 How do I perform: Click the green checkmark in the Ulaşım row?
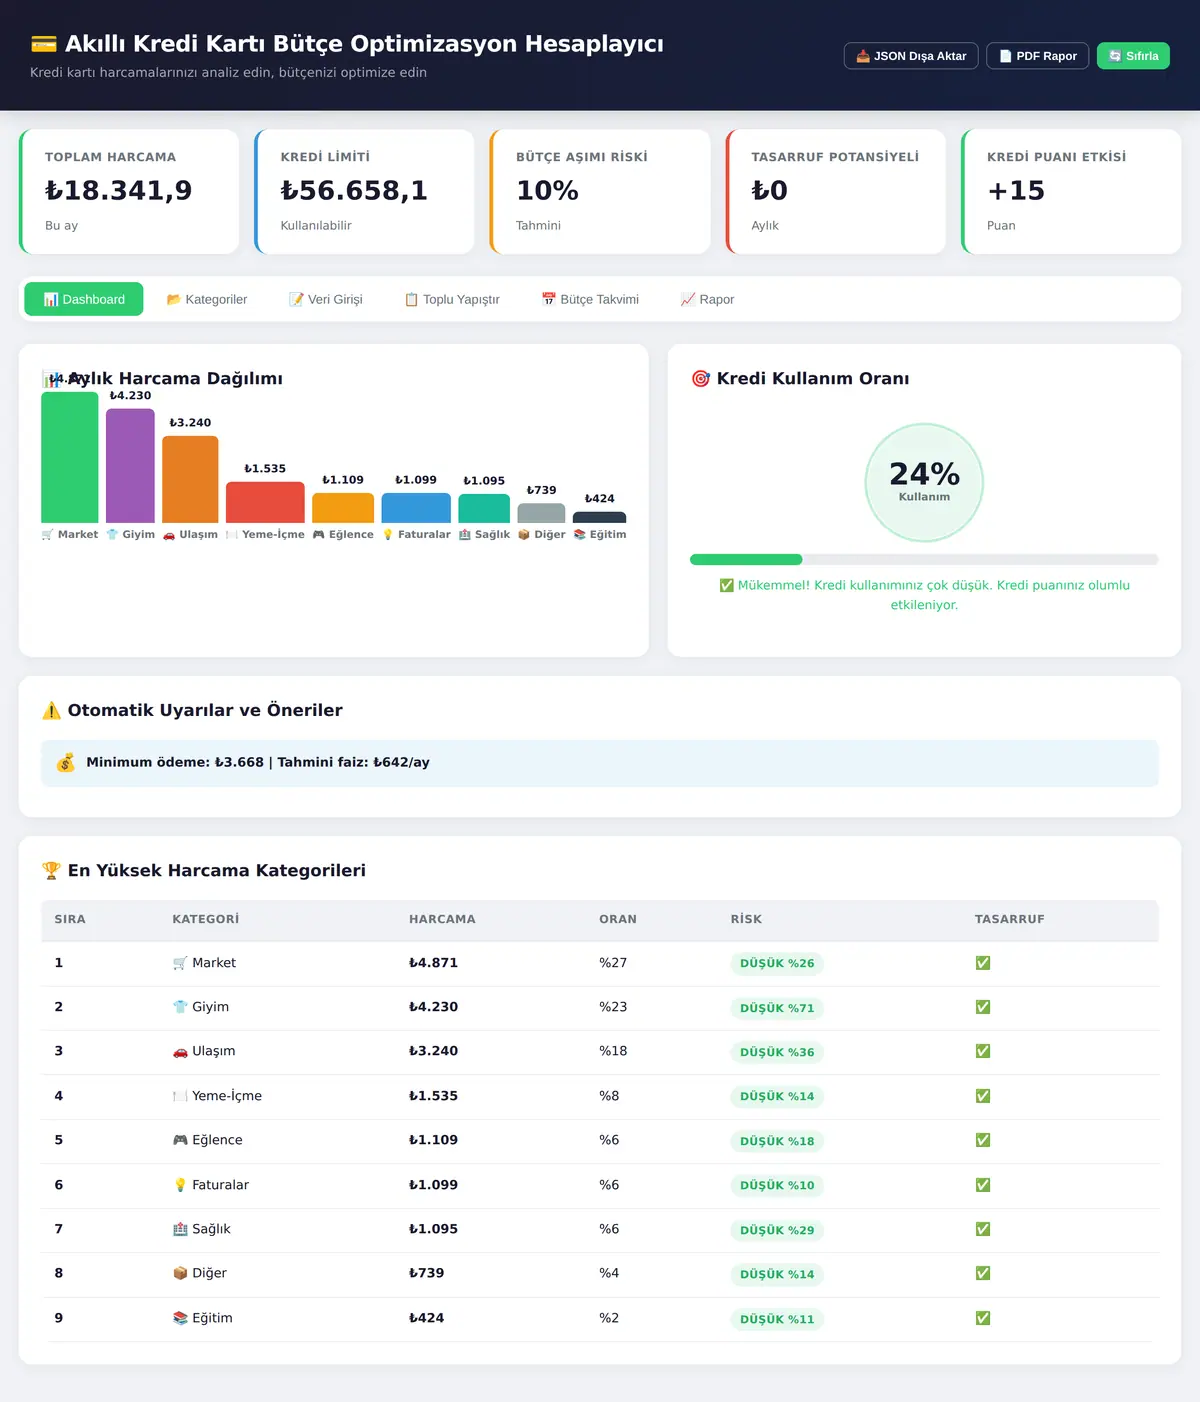[983, 1051]
